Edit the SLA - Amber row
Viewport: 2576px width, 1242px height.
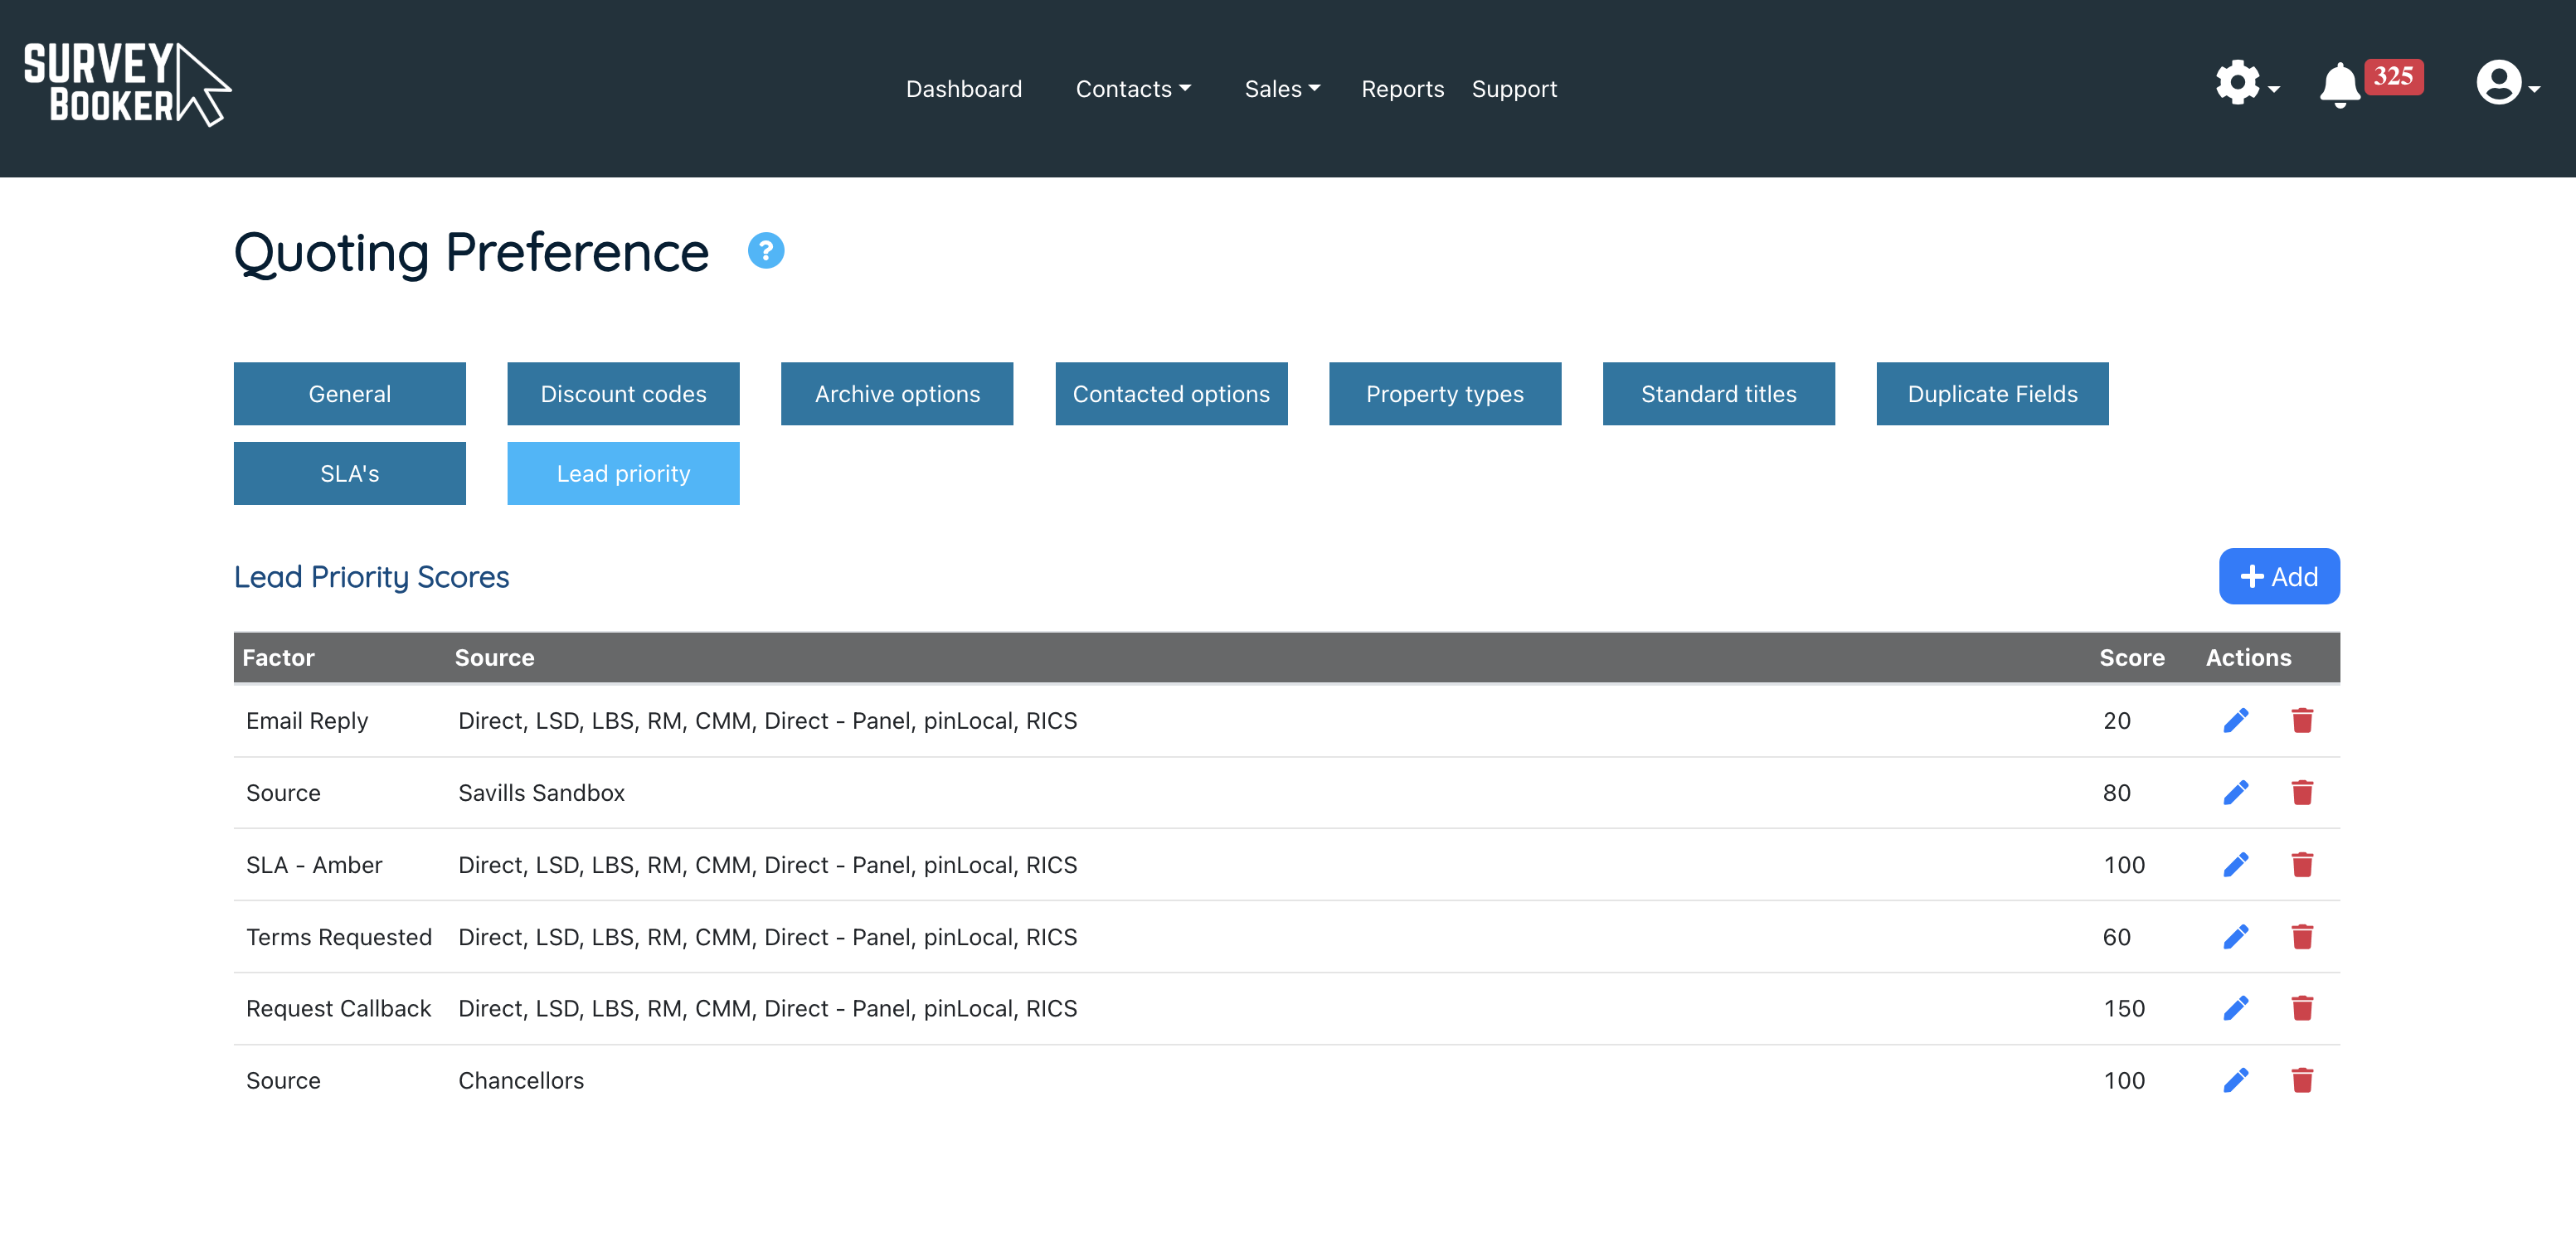coord(2235,865)
